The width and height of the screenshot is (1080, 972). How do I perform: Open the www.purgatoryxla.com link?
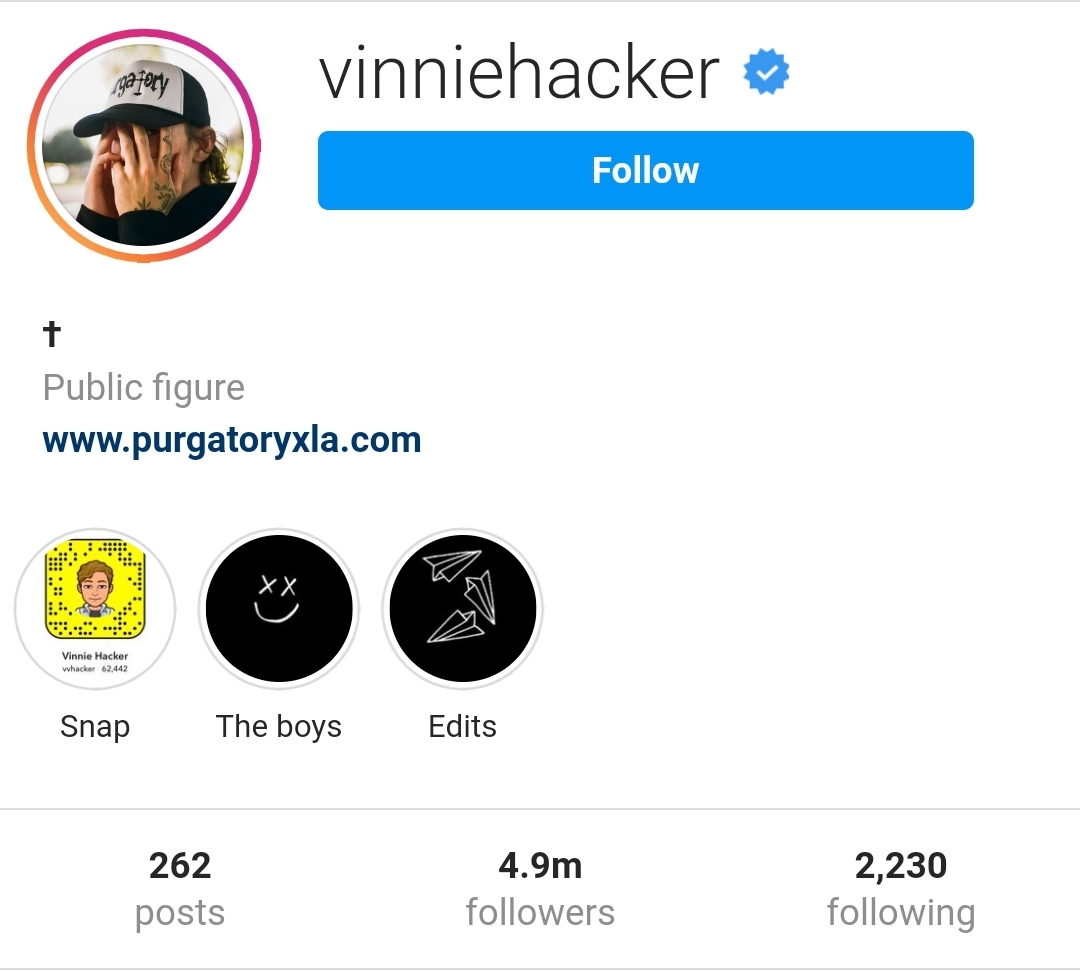231,441
